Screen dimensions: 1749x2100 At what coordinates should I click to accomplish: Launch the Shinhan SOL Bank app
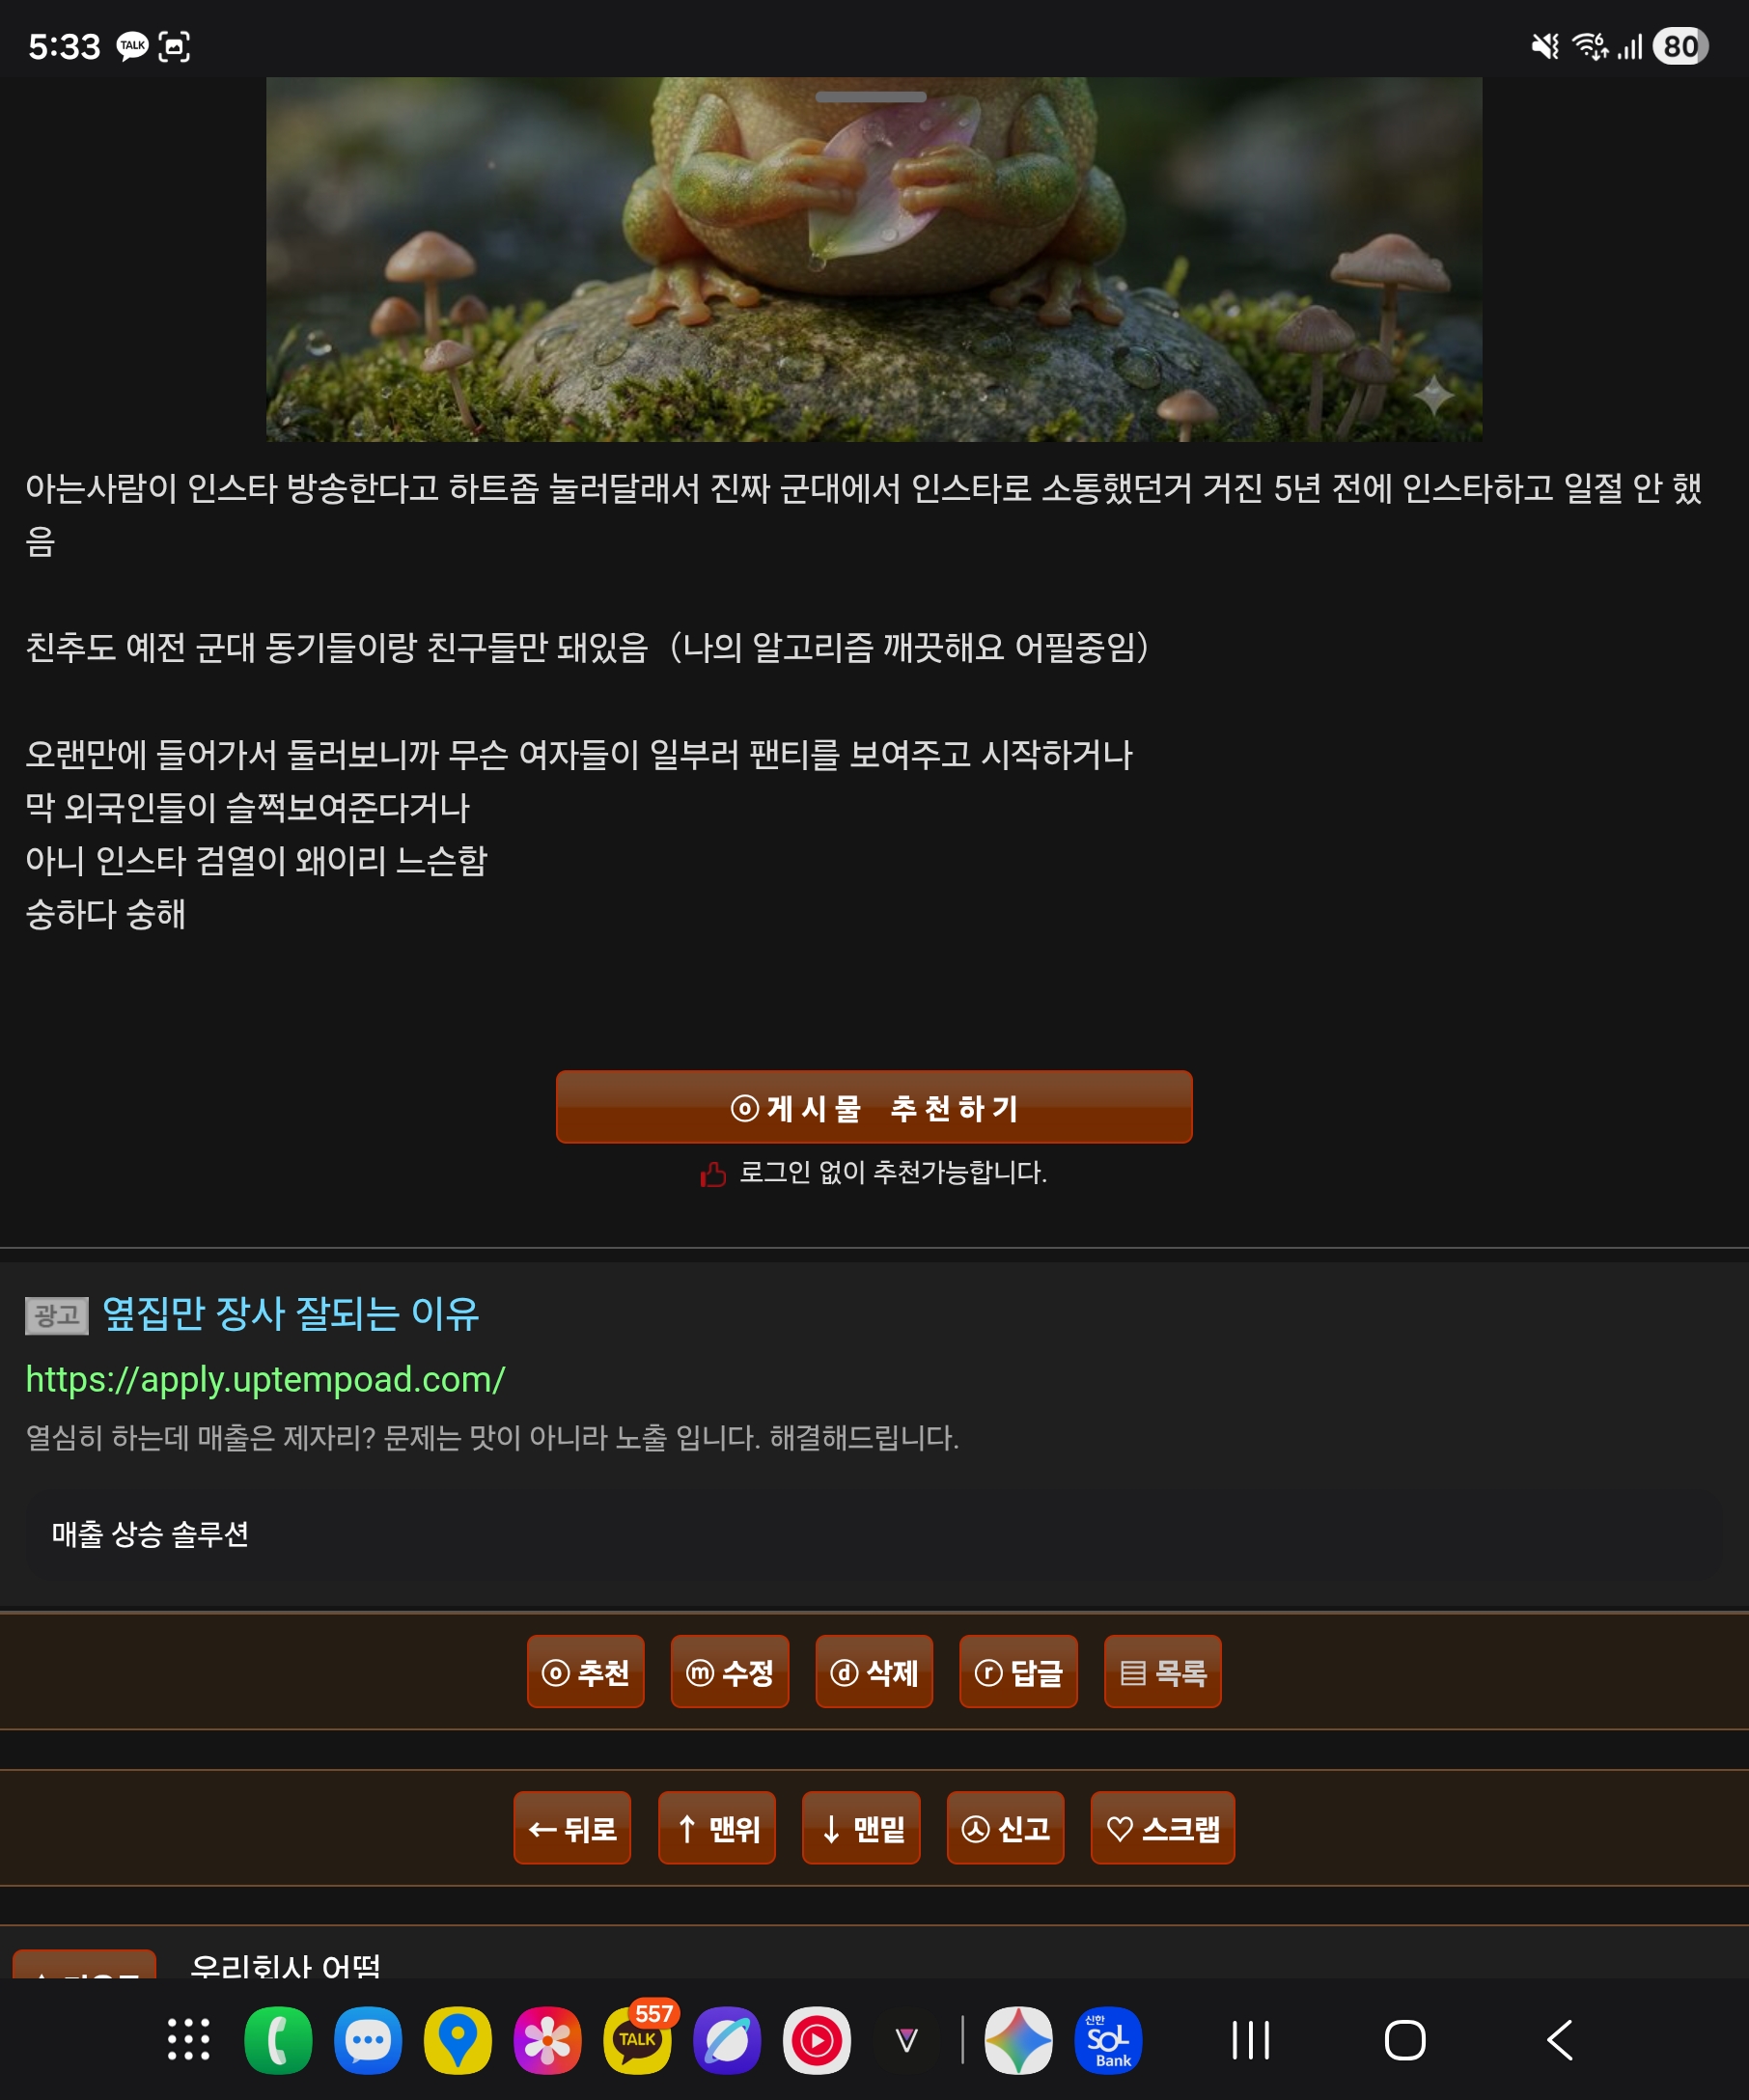(1108, 2040)
